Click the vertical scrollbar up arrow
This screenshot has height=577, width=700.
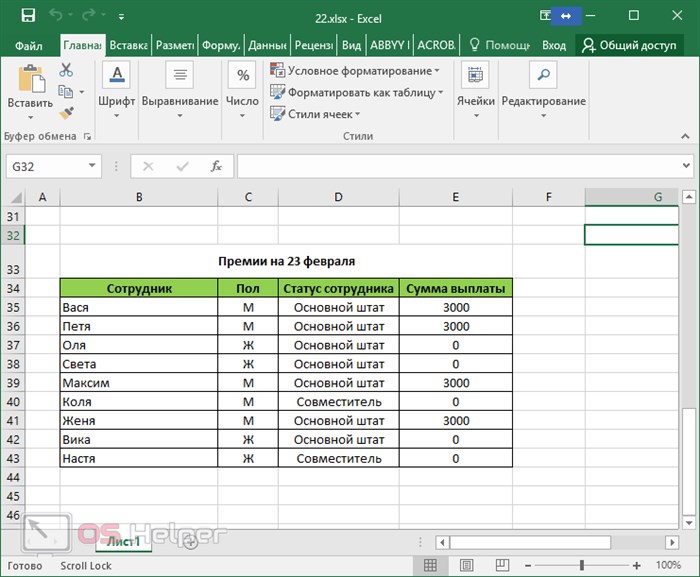[689, 197]
